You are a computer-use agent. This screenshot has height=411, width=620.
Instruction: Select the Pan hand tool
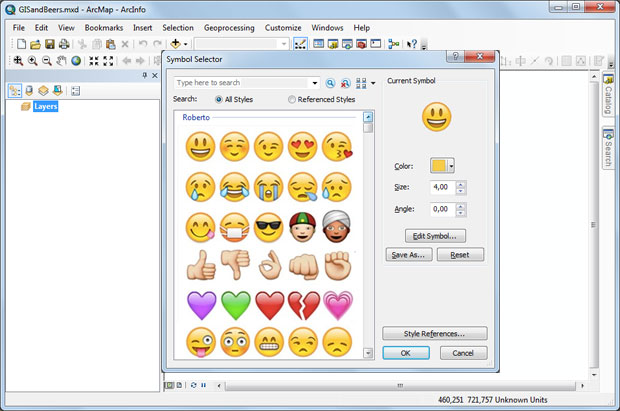click(x=61, y=61)
